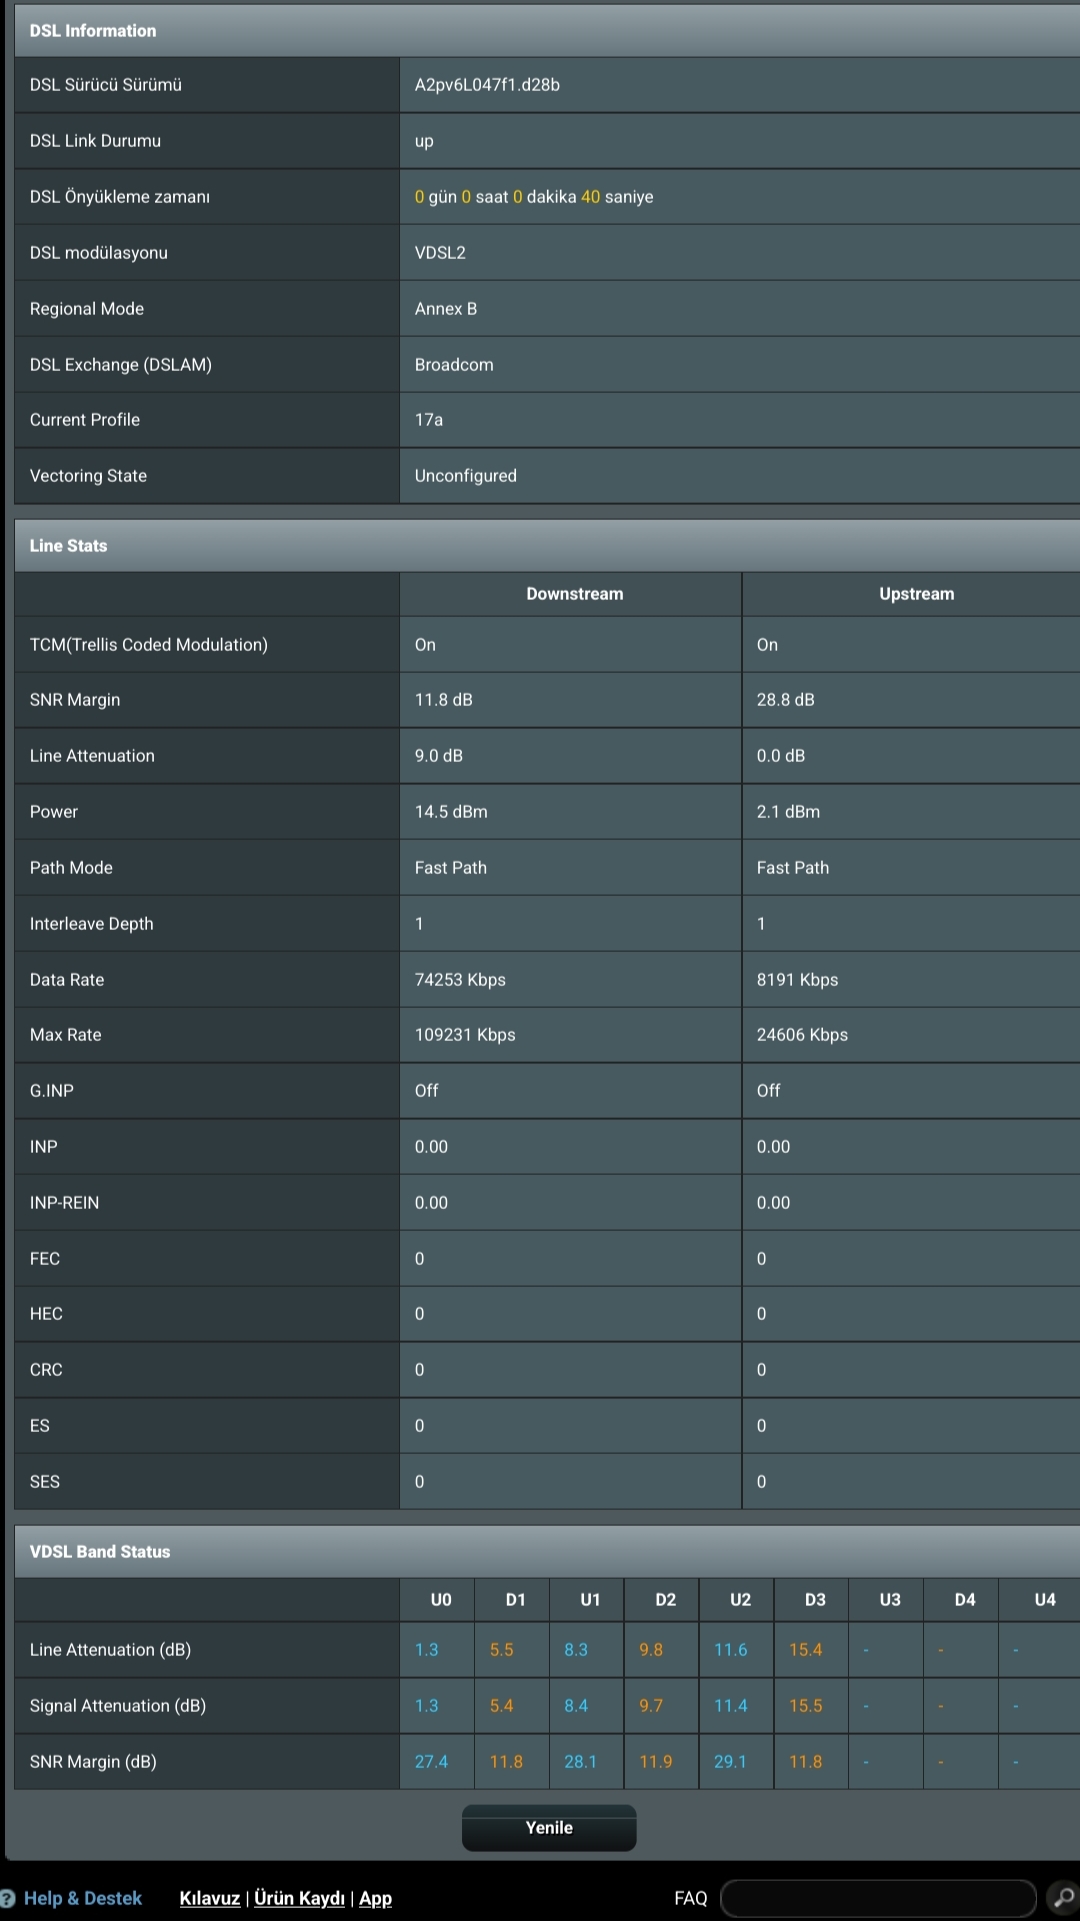Open the App link in footer
Viewport: 1080px width, 1921px height.
tap(375, 1898)
